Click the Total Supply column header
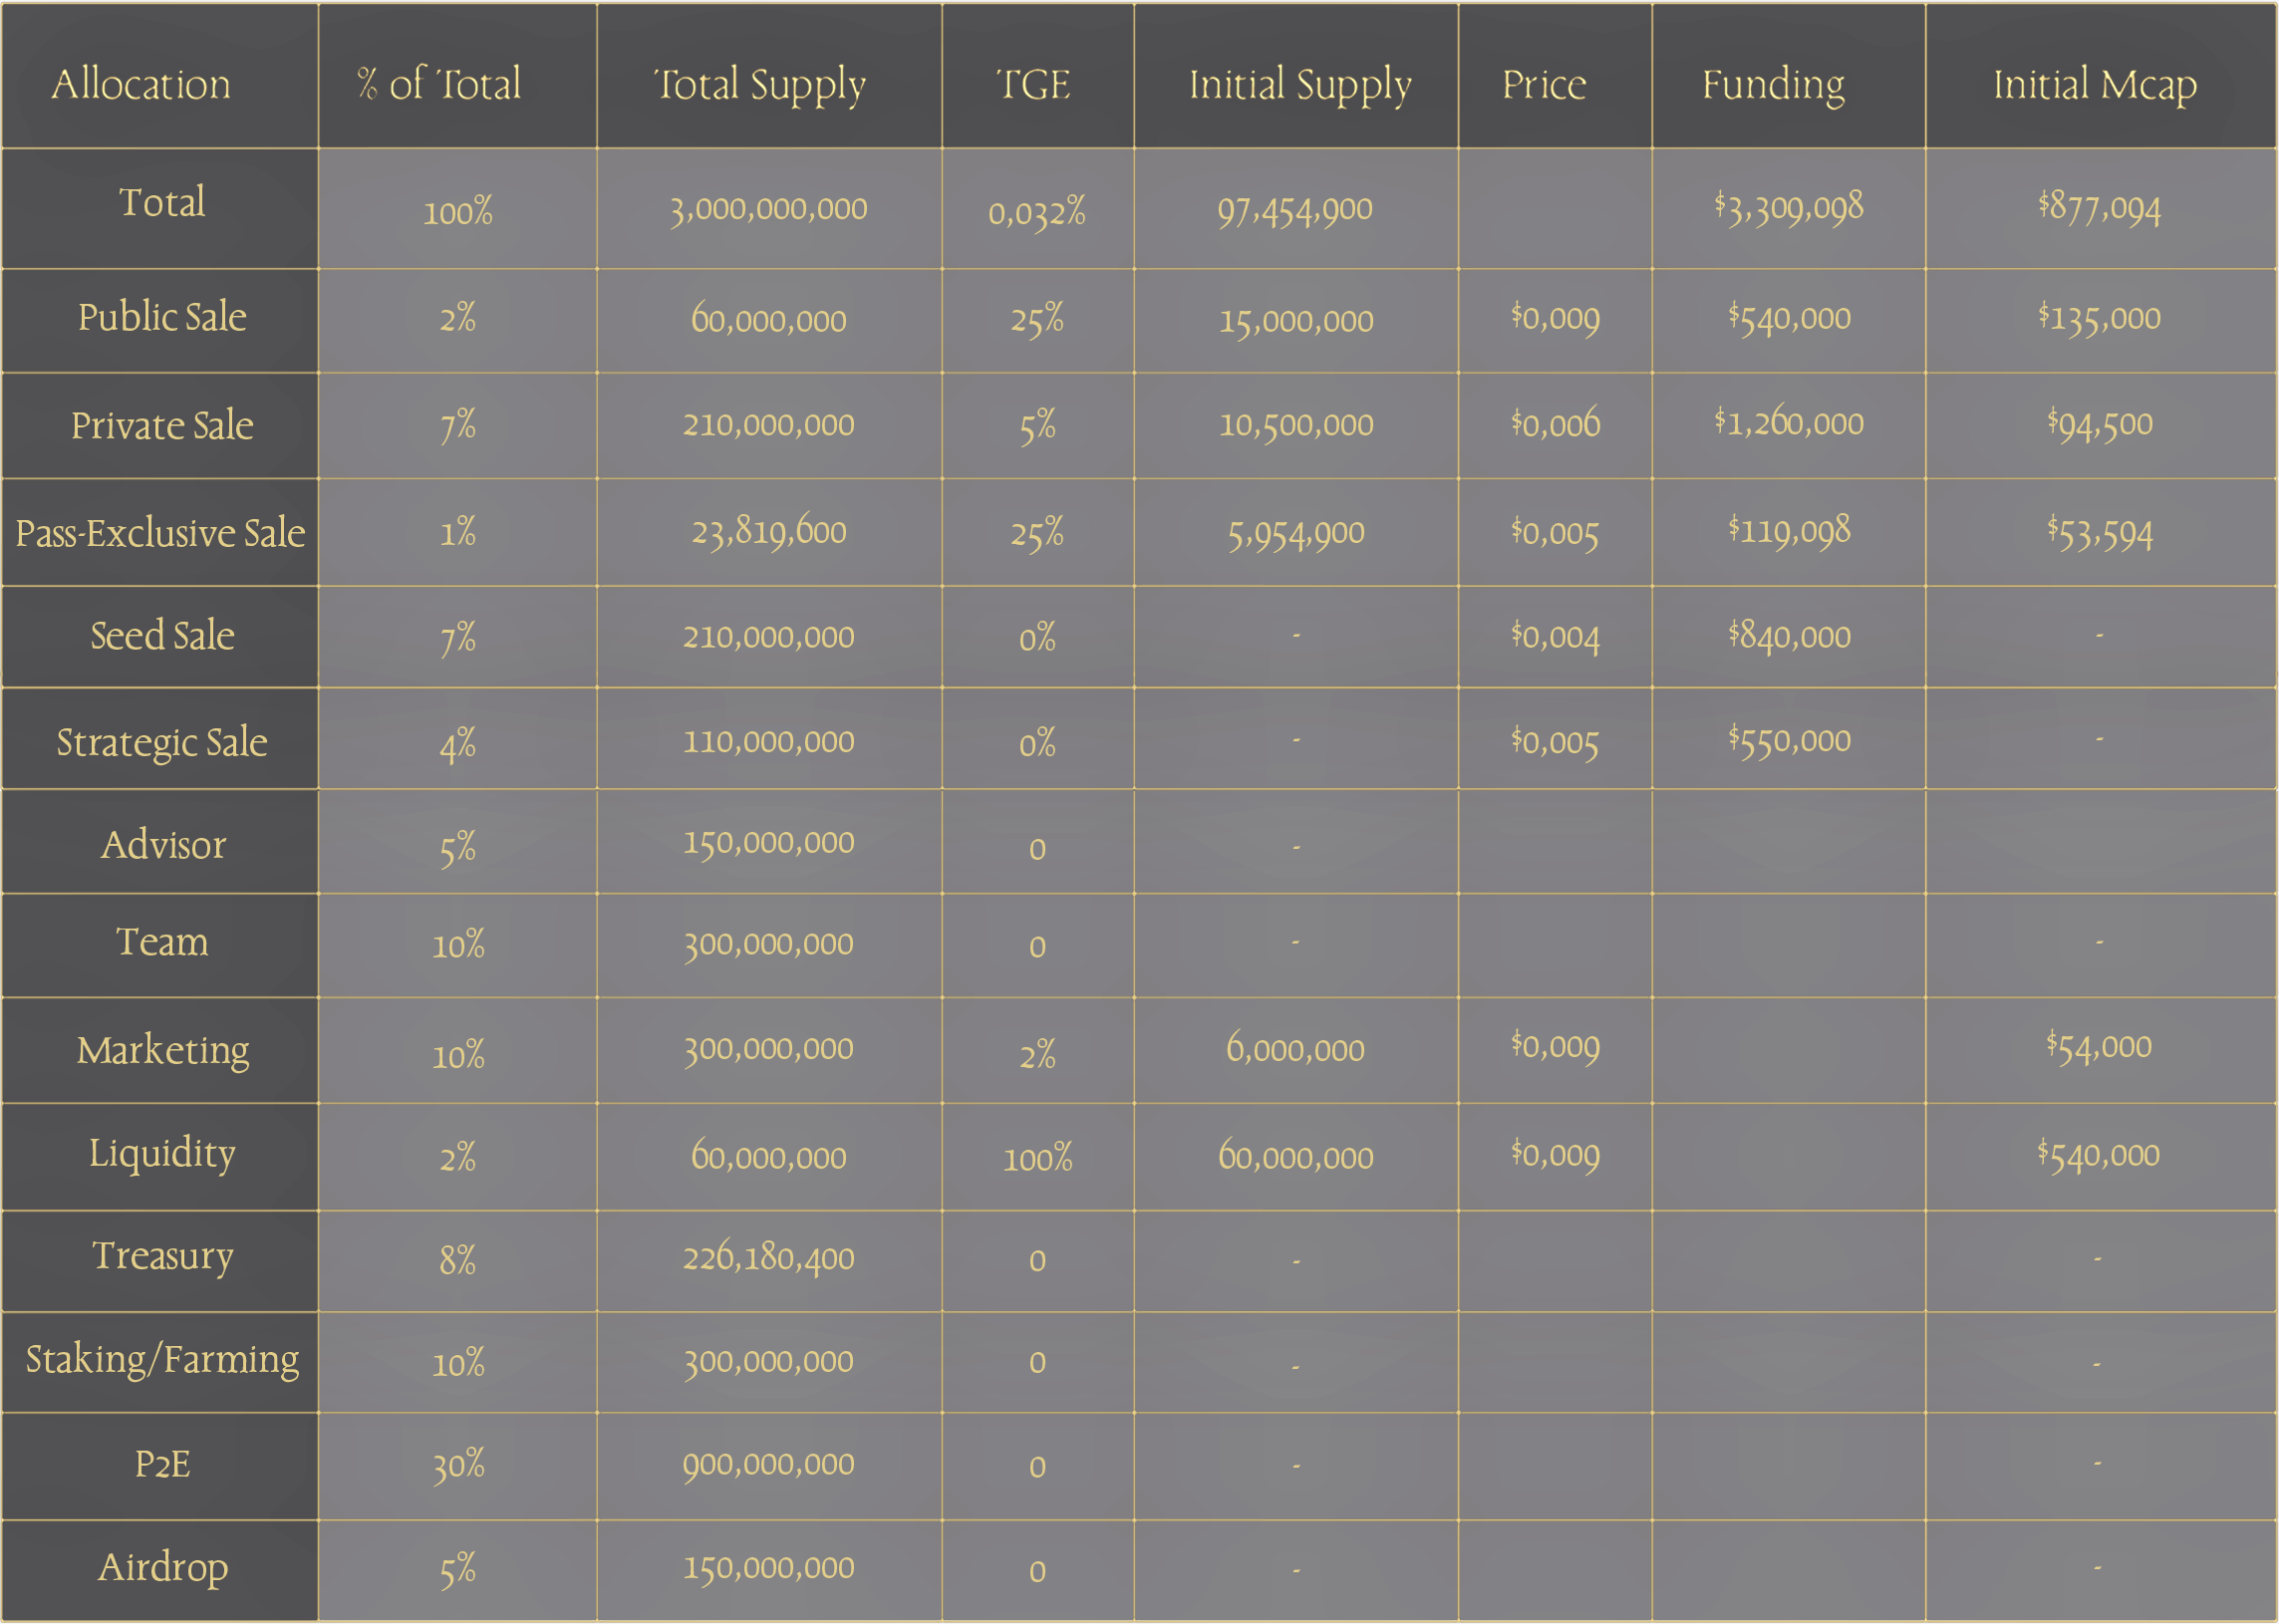This screenshot has height=1624, width=2279. 760,86
